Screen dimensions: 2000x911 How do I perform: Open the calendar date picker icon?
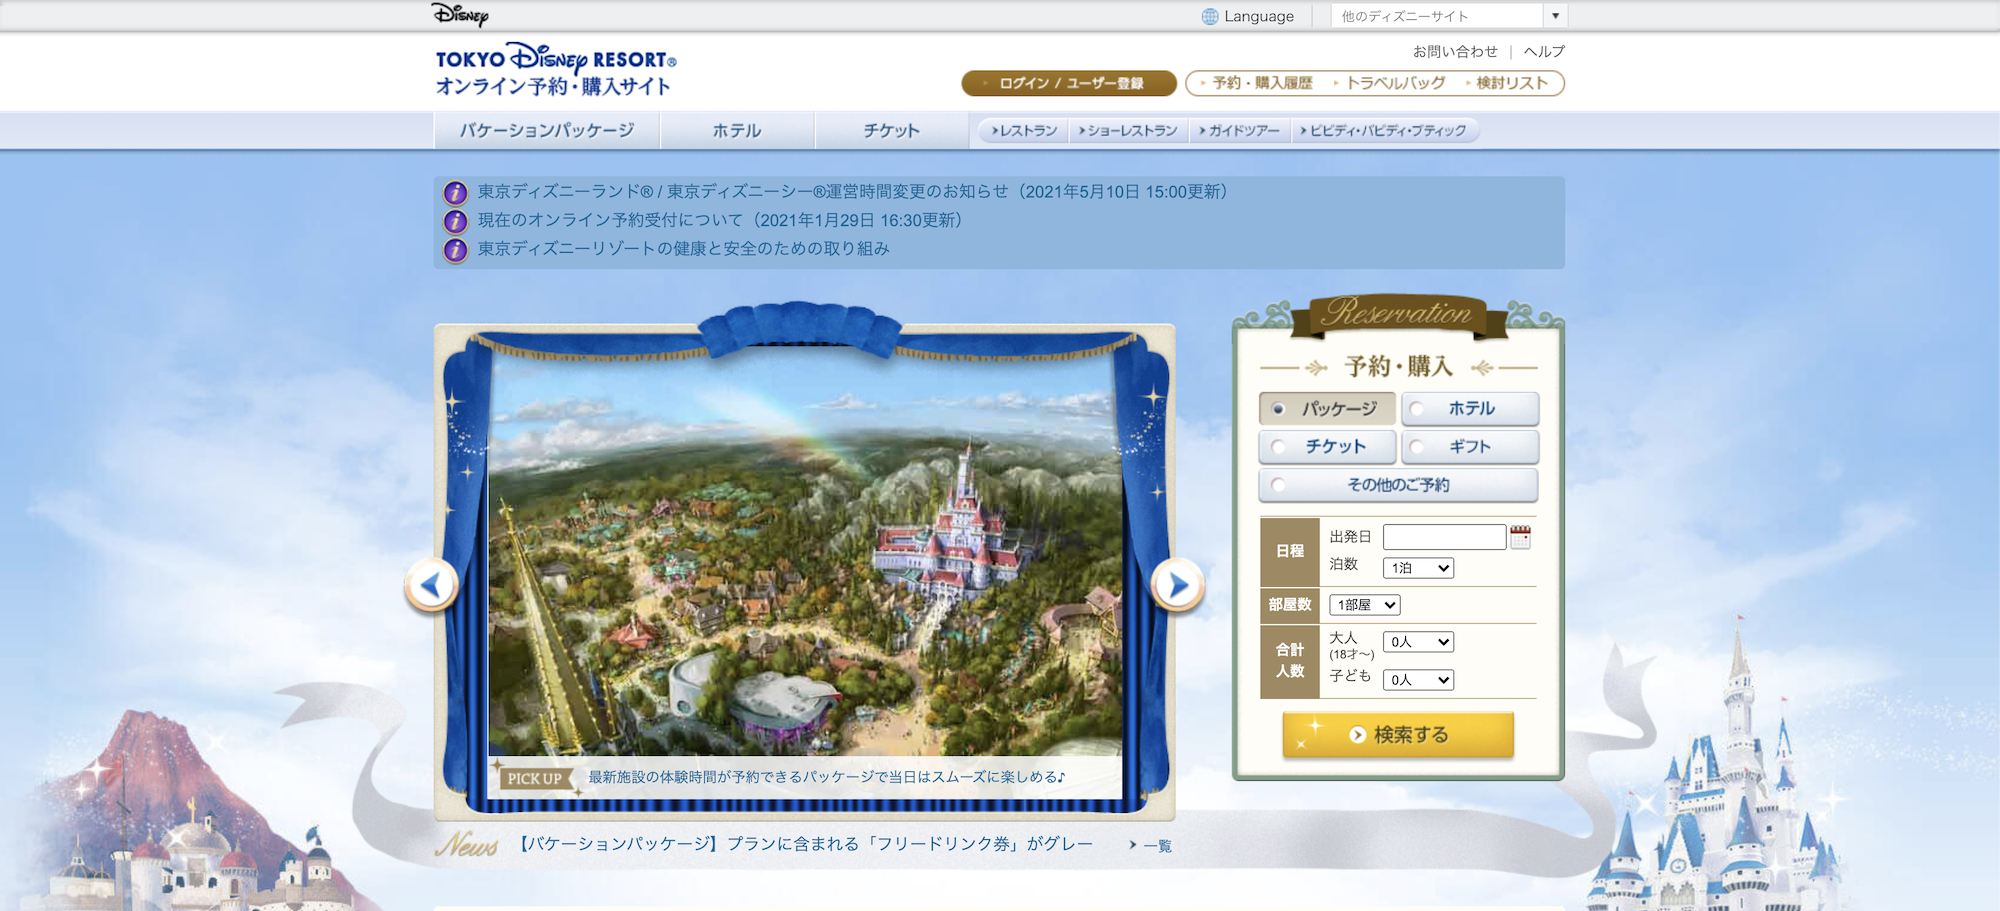point(1520,537)
